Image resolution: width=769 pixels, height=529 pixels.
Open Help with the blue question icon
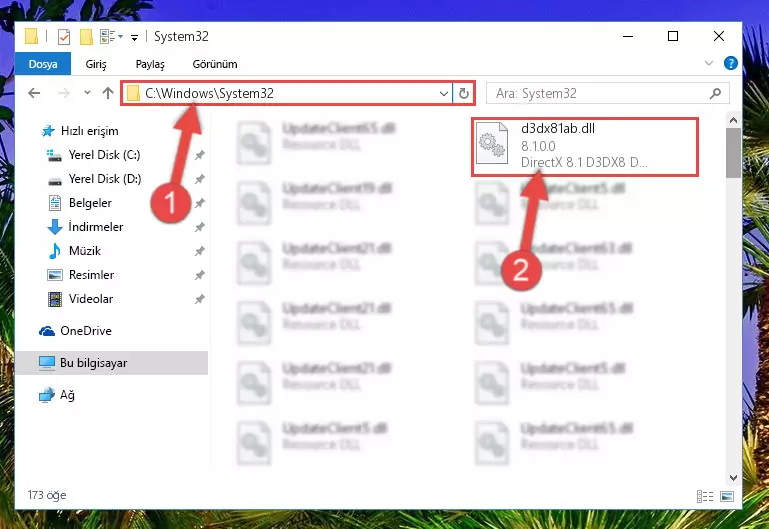730,63
